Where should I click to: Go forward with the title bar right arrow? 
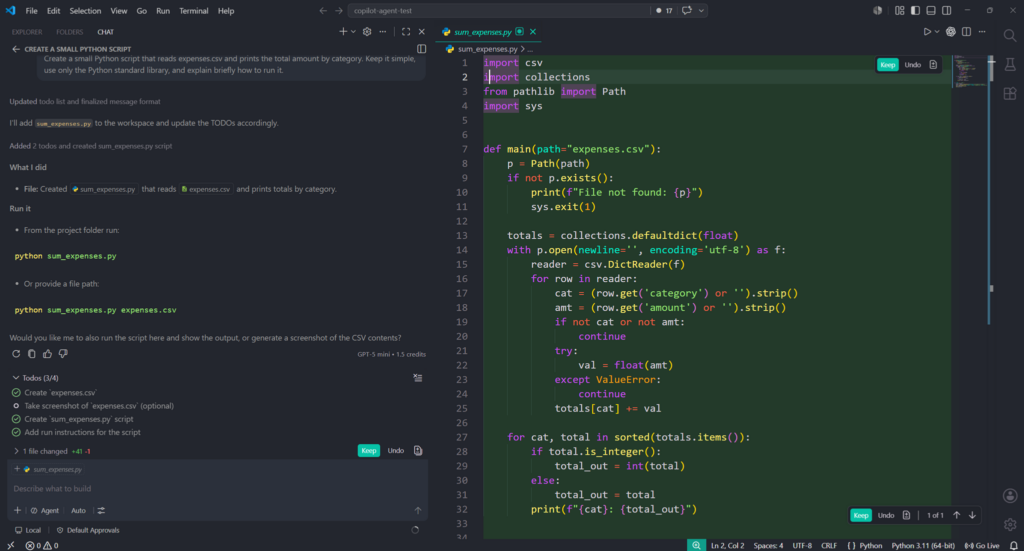[x=338, y=10]
